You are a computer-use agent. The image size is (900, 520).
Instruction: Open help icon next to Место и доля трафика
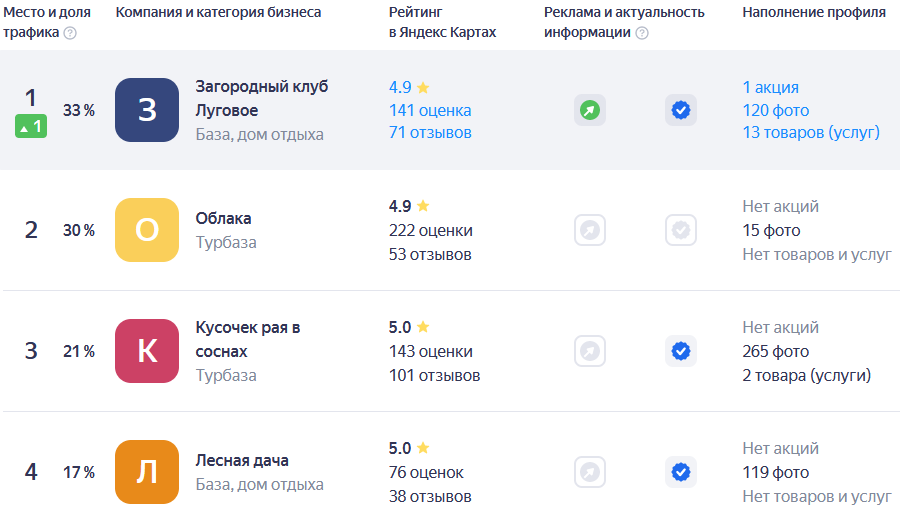coord(70,33)
